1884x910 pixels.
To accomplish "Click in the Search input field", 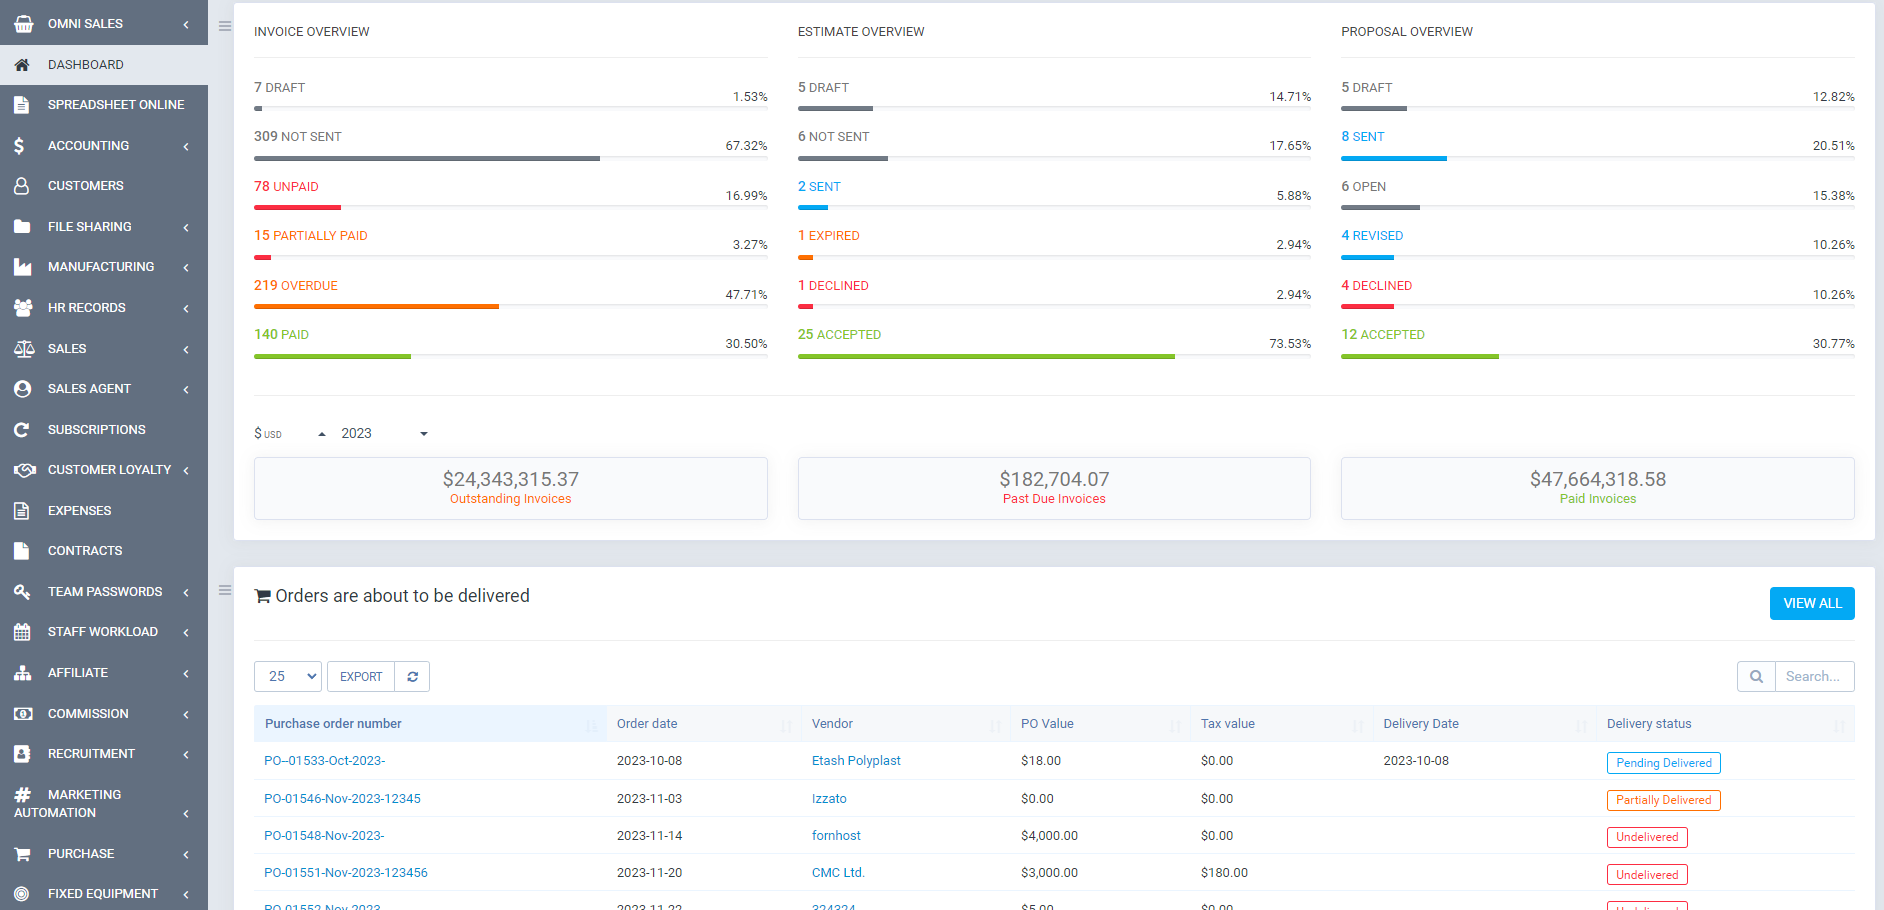I will (x=1813, y=677).
